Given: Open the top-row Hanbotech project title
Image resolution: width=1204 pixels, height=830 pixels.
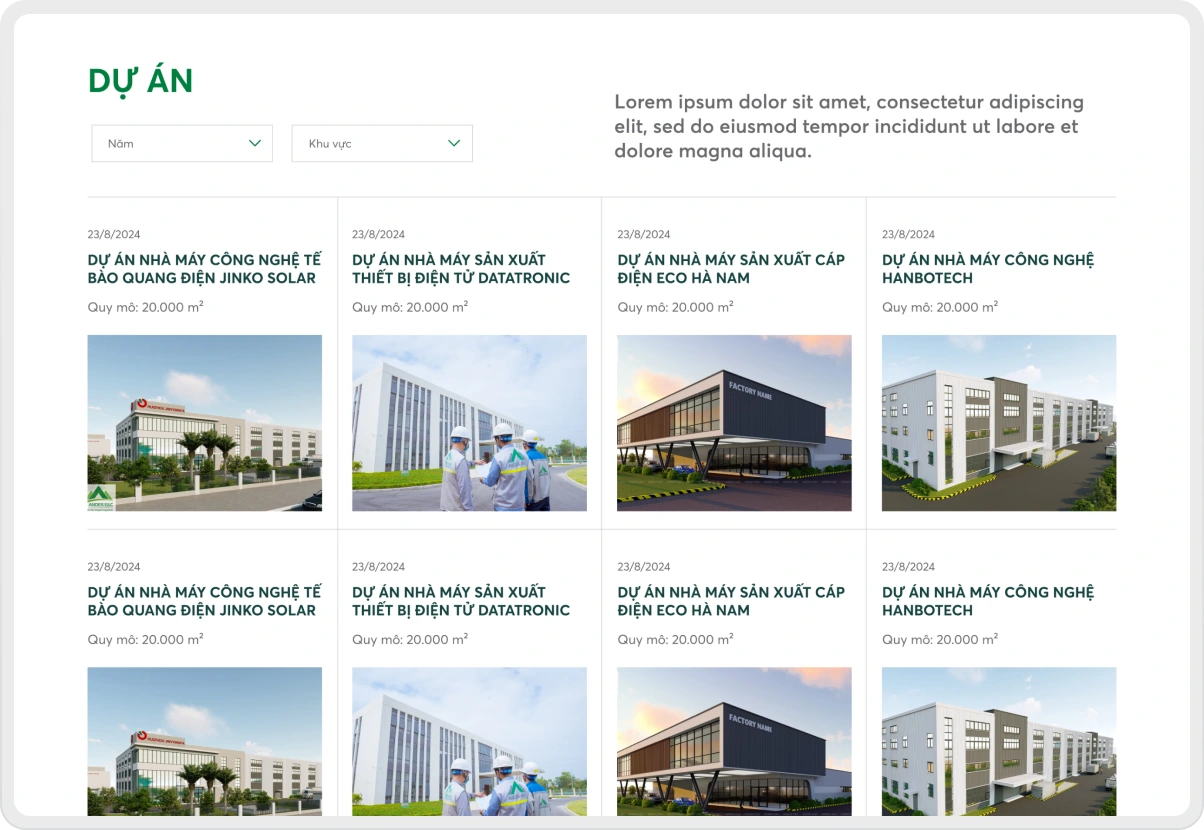Looking at the screenshot, I should (x=988, y=269).
